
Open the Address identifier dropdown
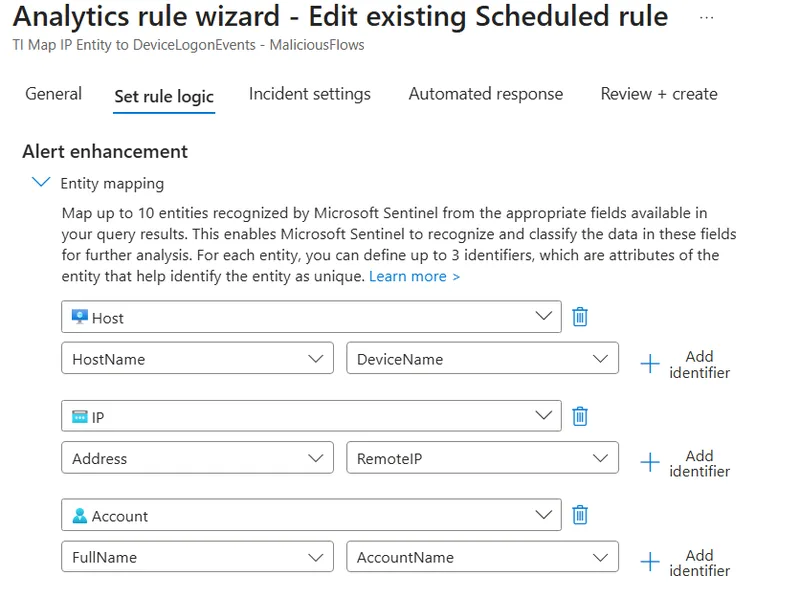tap(197, 458)
